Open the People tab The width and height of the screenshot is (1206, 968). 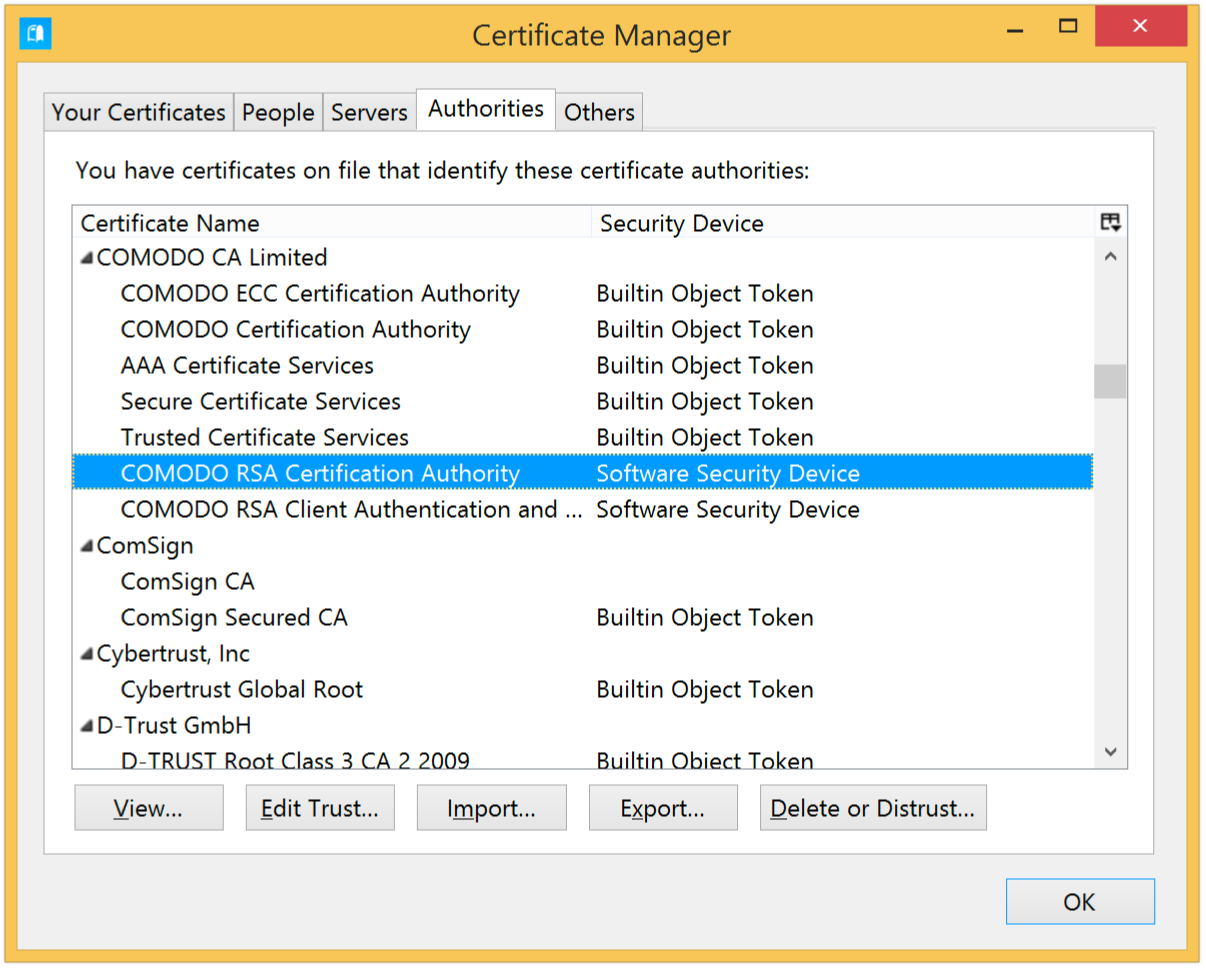pos(277,112)
